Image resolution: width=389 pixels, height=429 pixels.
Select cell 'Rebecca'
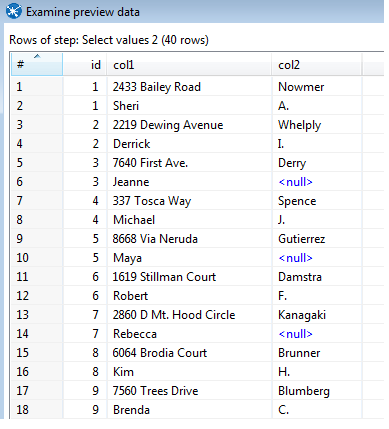point(189,334)
